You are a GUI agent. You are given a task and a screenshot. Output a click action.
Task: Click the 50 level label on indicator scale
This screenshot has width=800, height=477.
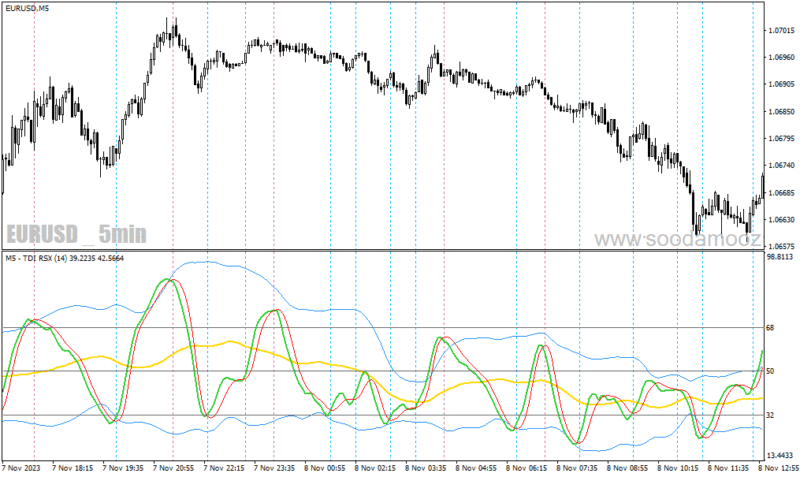click(770, 371)
